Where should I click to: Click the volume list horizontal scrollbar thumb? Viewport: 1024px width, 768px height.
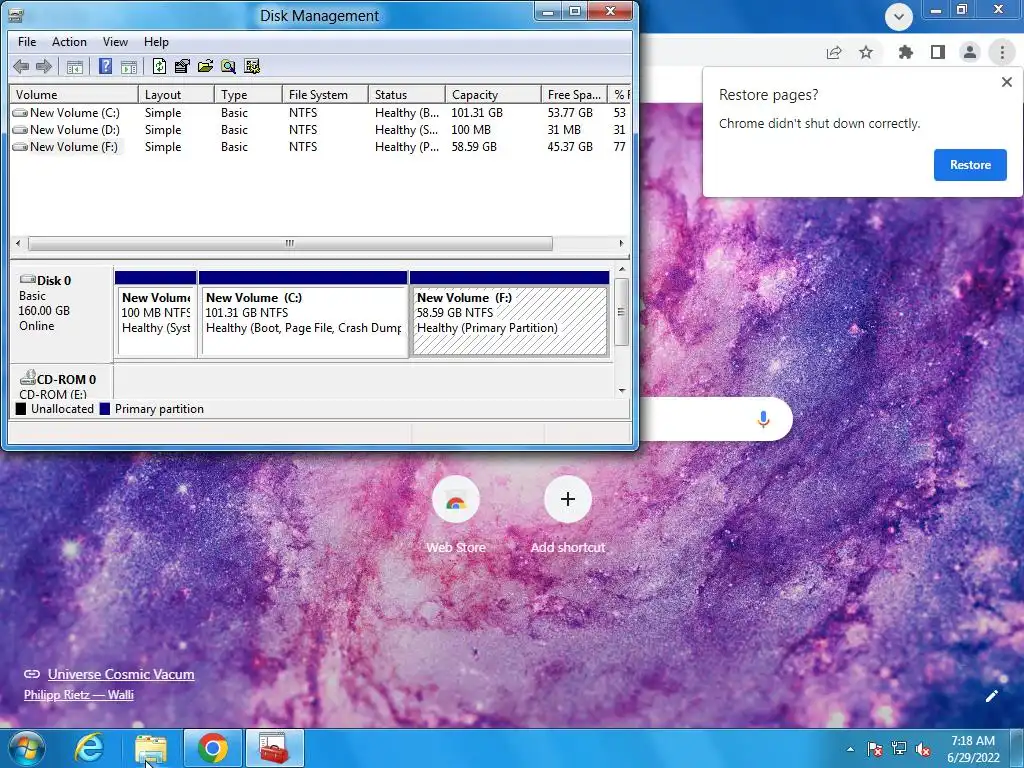(290, 243)
